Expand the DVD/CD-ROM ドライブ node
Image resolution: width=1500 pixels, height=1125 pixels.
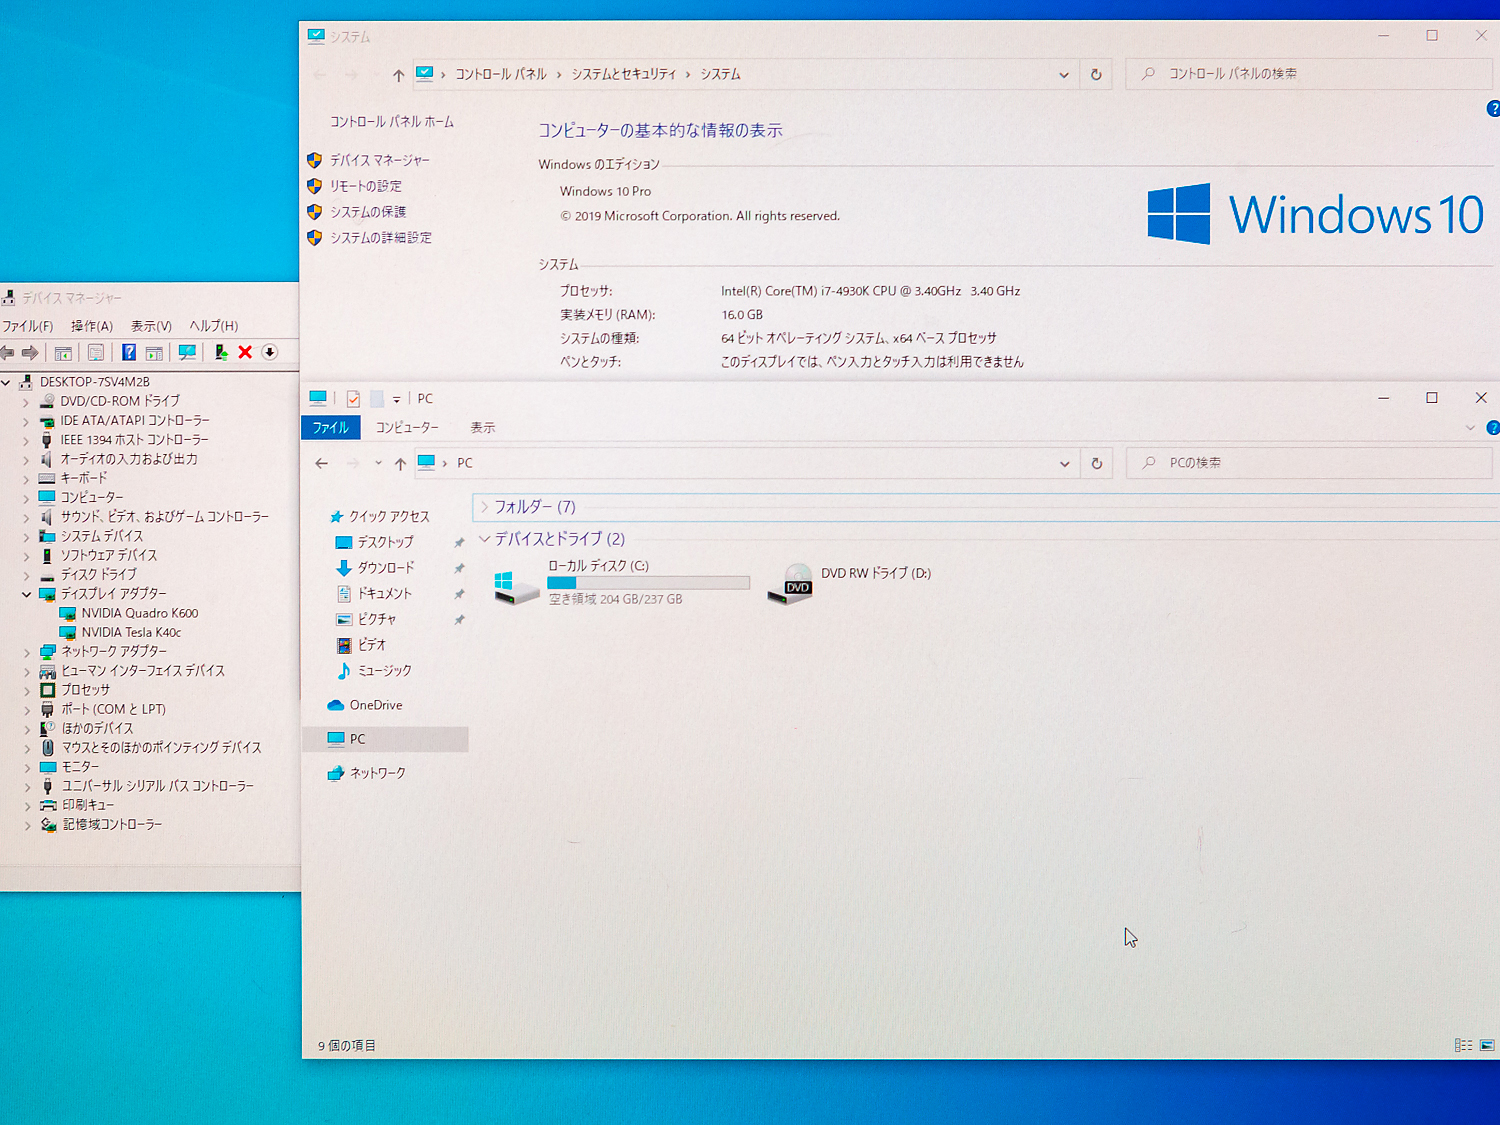pyautogui.click(x=26, y=401)
